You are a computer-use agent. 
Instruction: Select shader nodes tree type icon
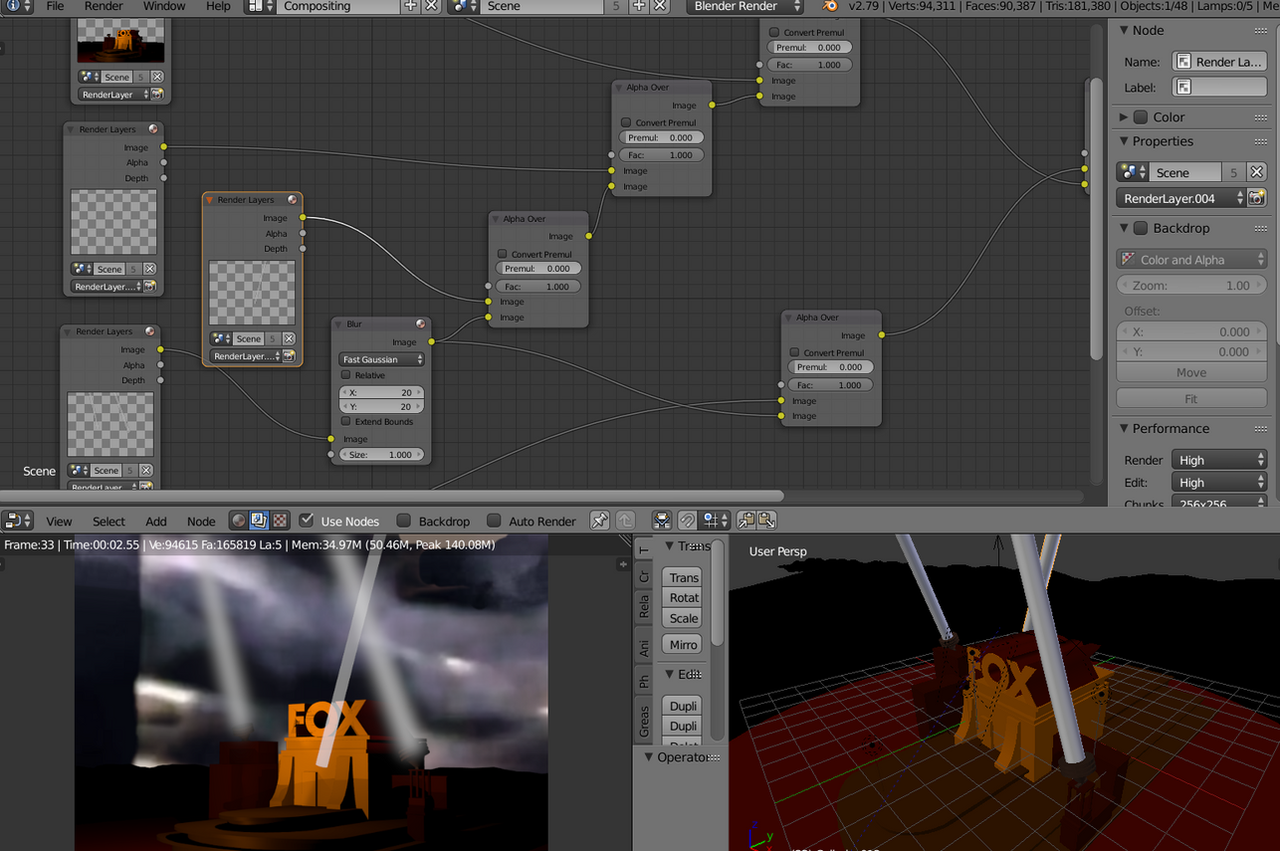pos(238,520)
